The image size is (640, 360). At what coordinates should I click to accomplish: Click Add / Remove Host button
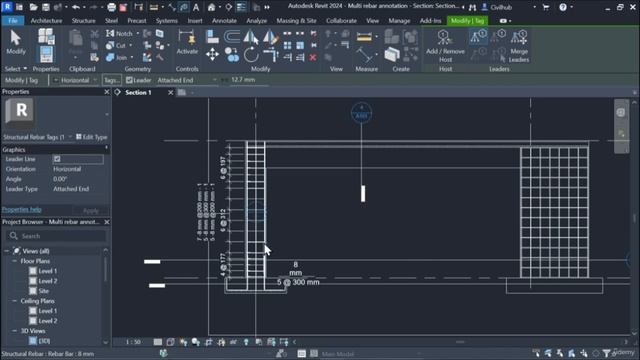tap(445, 46)
